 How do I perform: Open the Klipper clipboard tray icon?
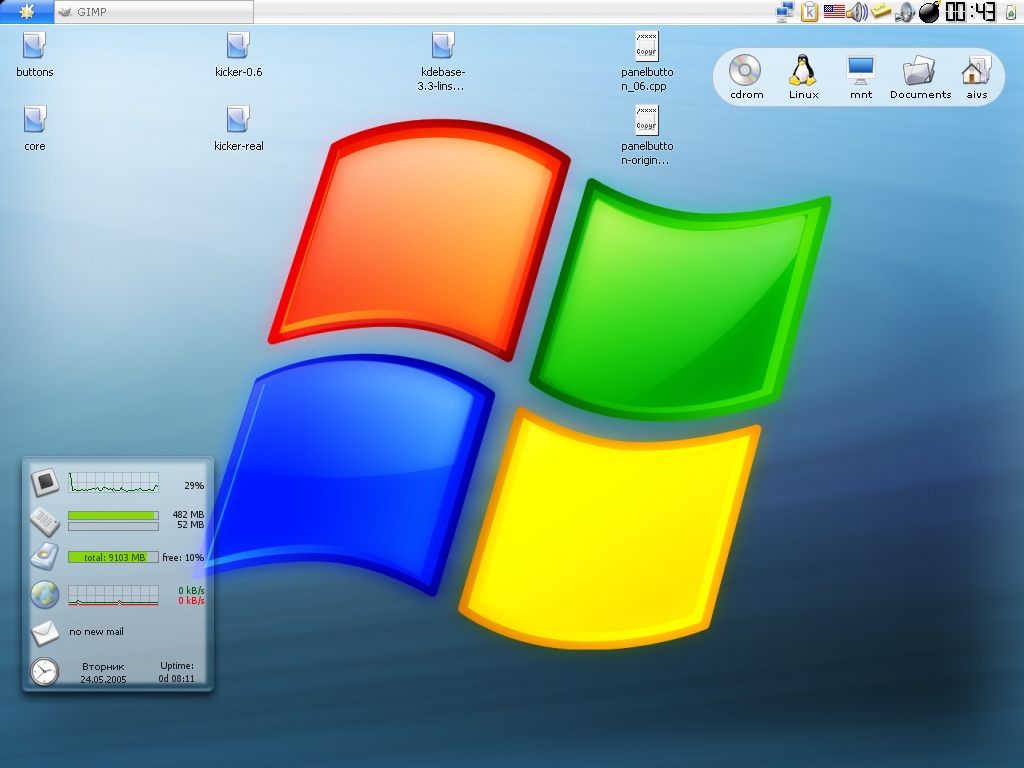click(809, 12)
